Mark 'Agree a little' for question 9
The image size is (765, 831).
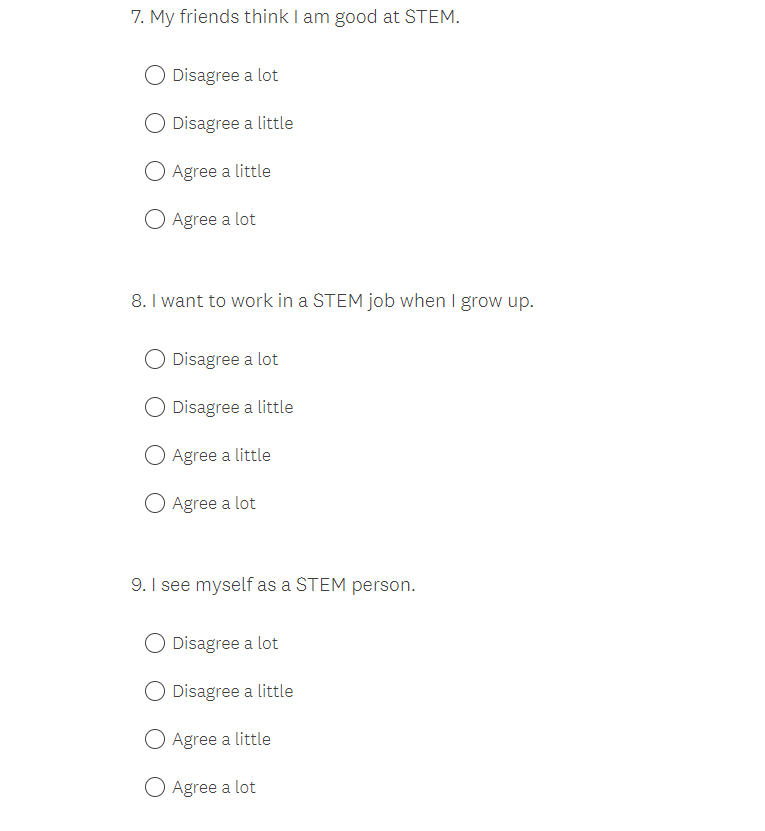pos(155,739)
